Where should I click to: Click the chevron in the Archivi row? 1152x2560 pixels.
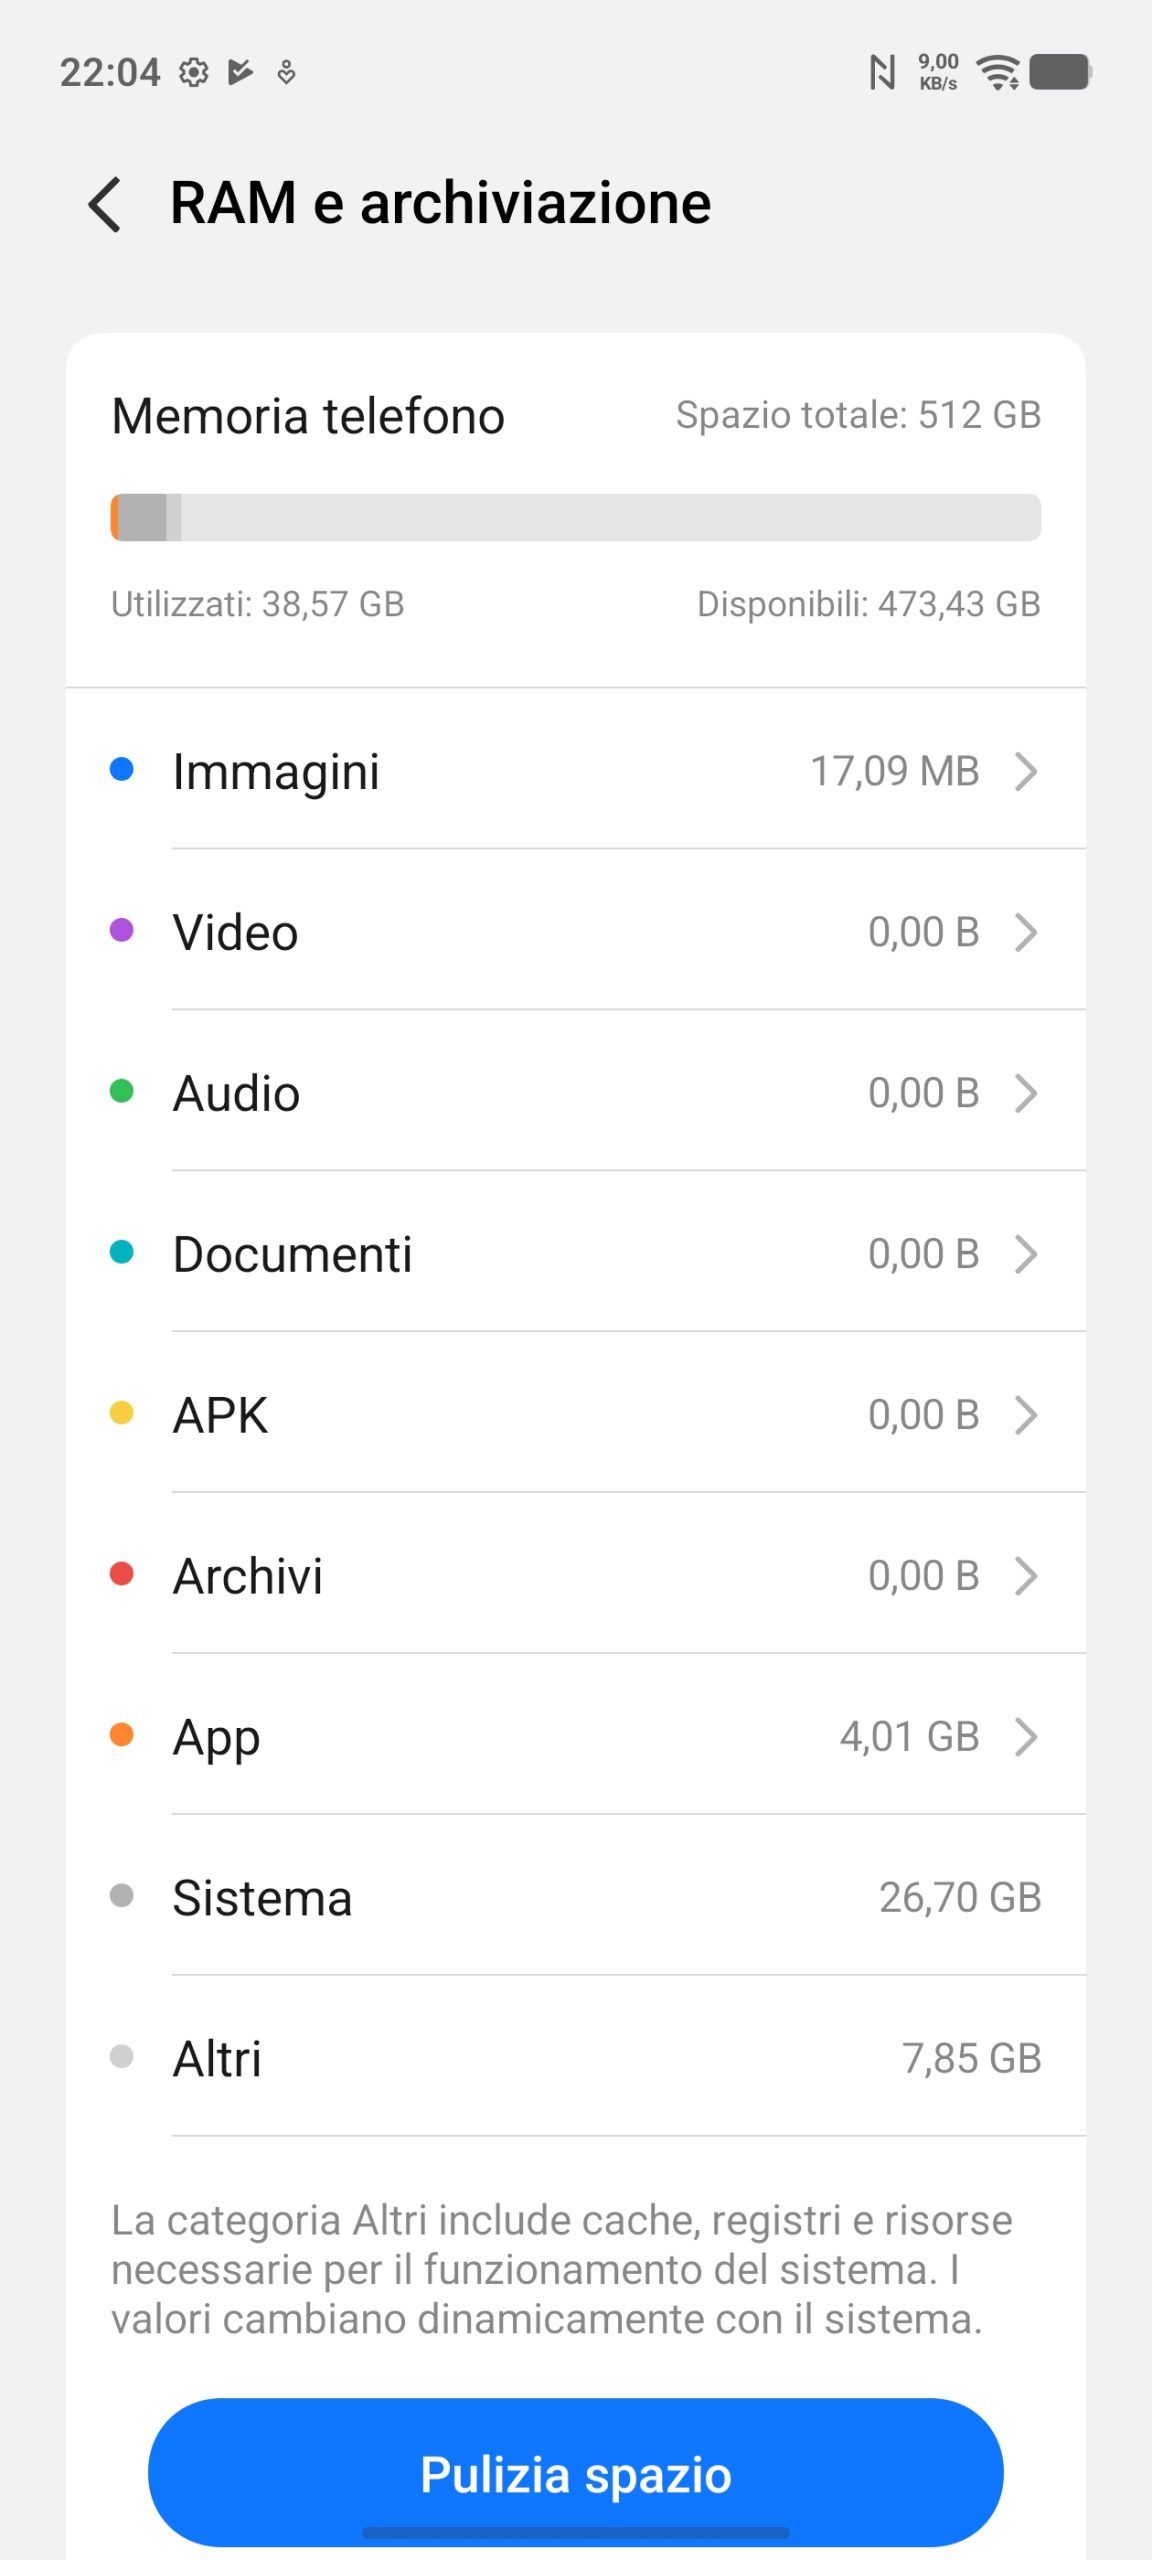1026,1576
